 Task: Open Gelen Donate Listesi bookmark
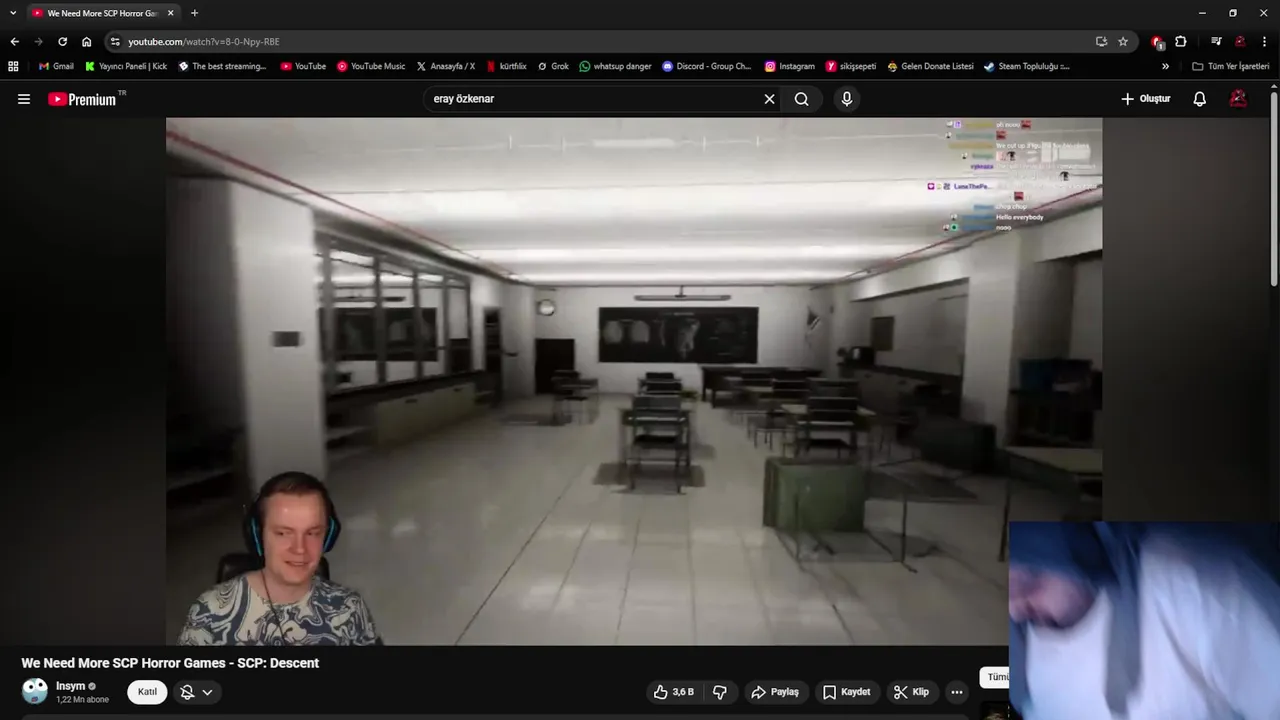pyautogui.click(x=930, y=66)
